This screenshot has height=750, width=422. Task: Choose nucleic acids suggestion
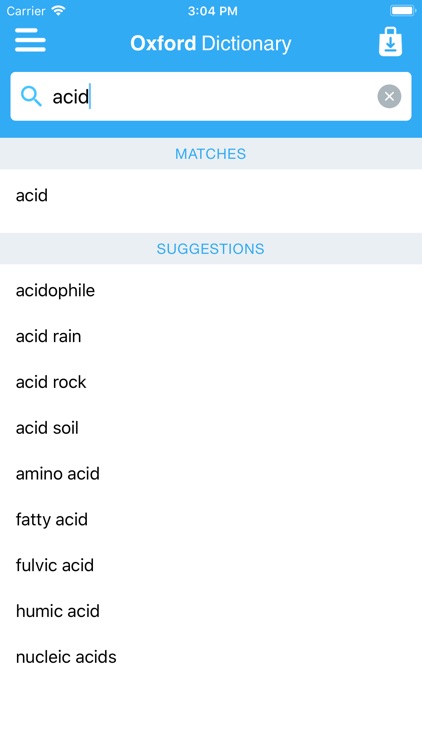(x=211, y=657)
